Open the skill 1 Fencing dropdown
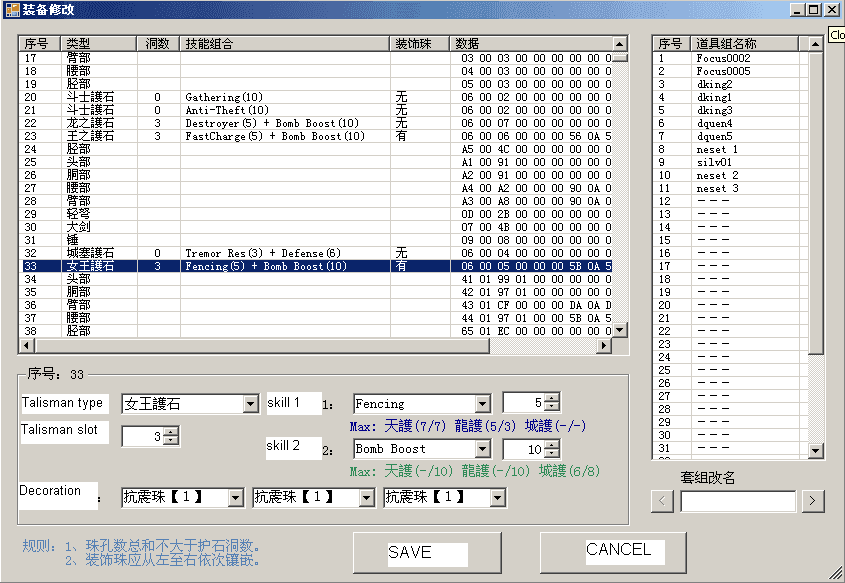845x583 pixels. [x=482, y=403]
